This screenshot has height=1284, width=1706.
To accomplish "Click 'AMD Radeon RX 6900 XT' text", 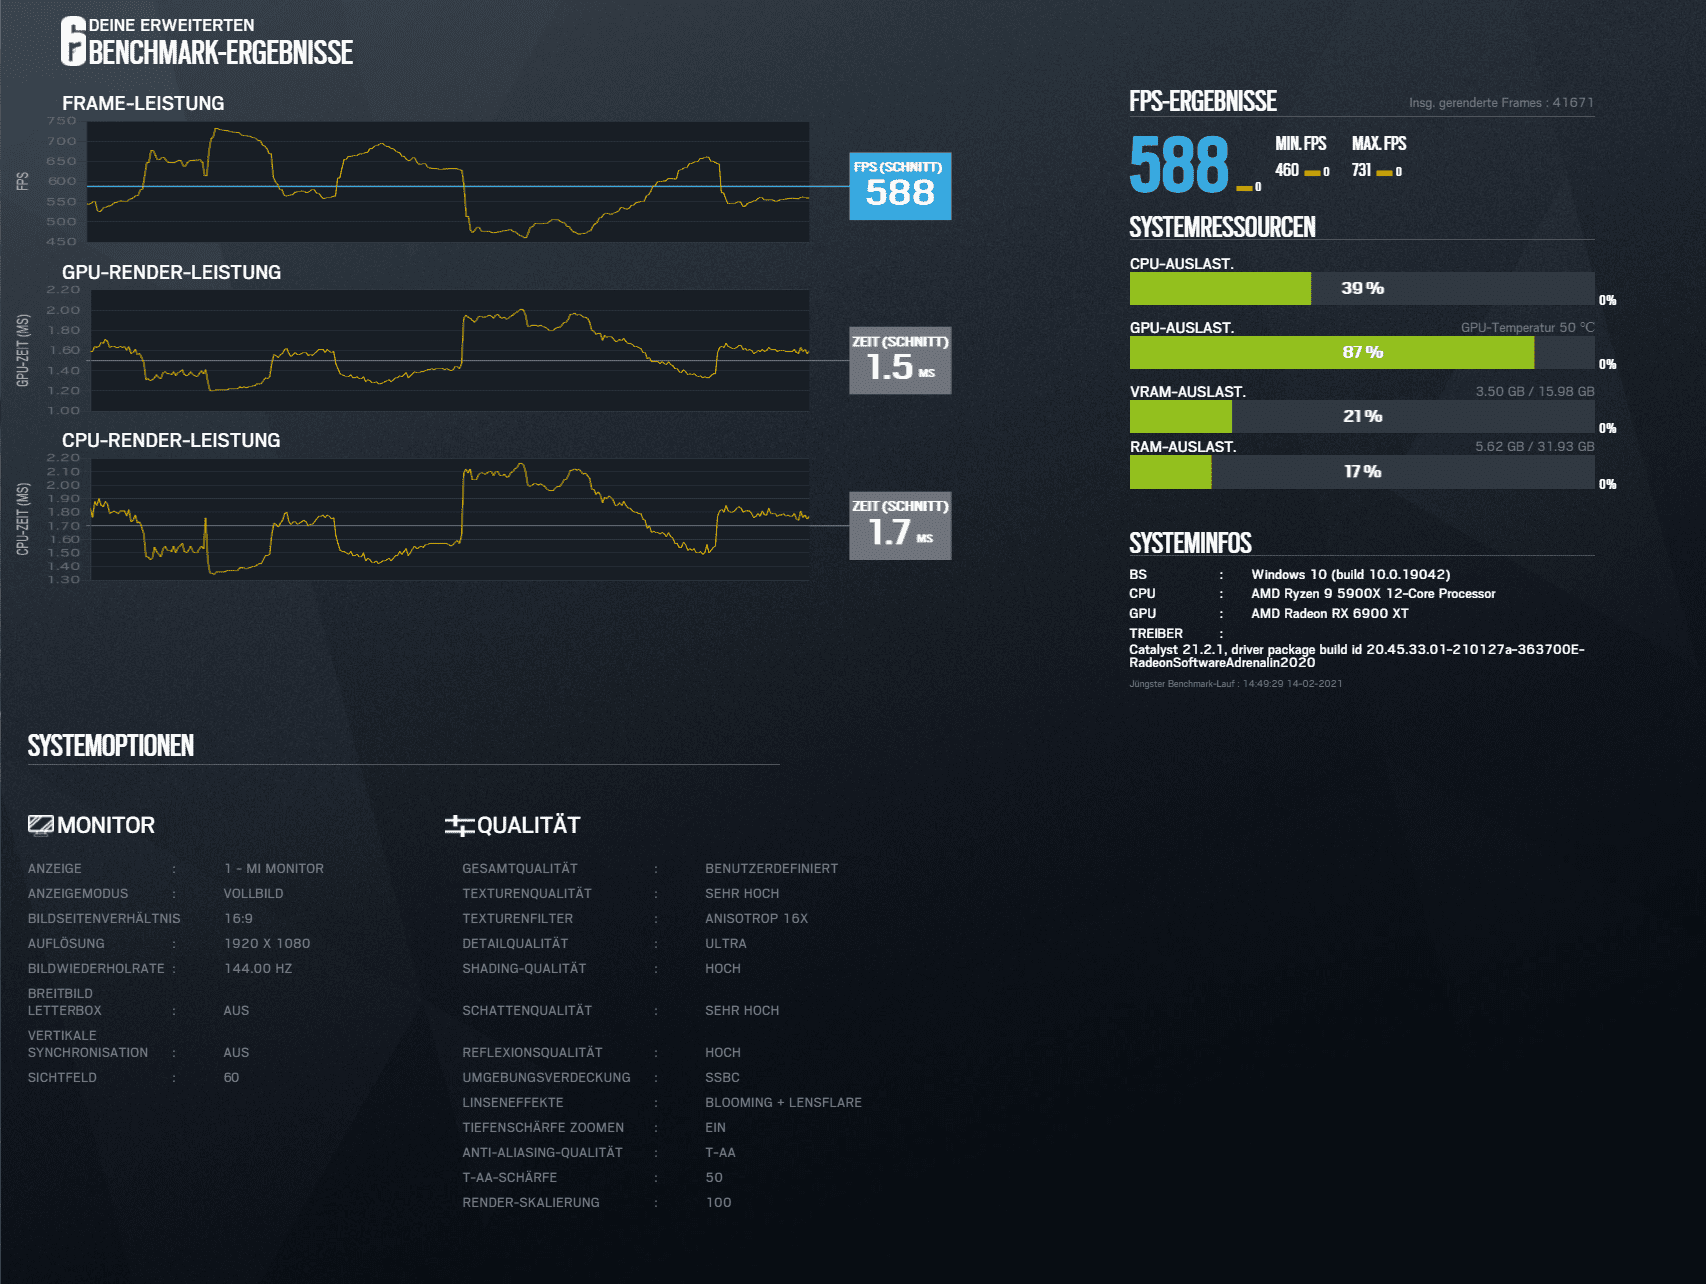I will tap(1329, 613).
